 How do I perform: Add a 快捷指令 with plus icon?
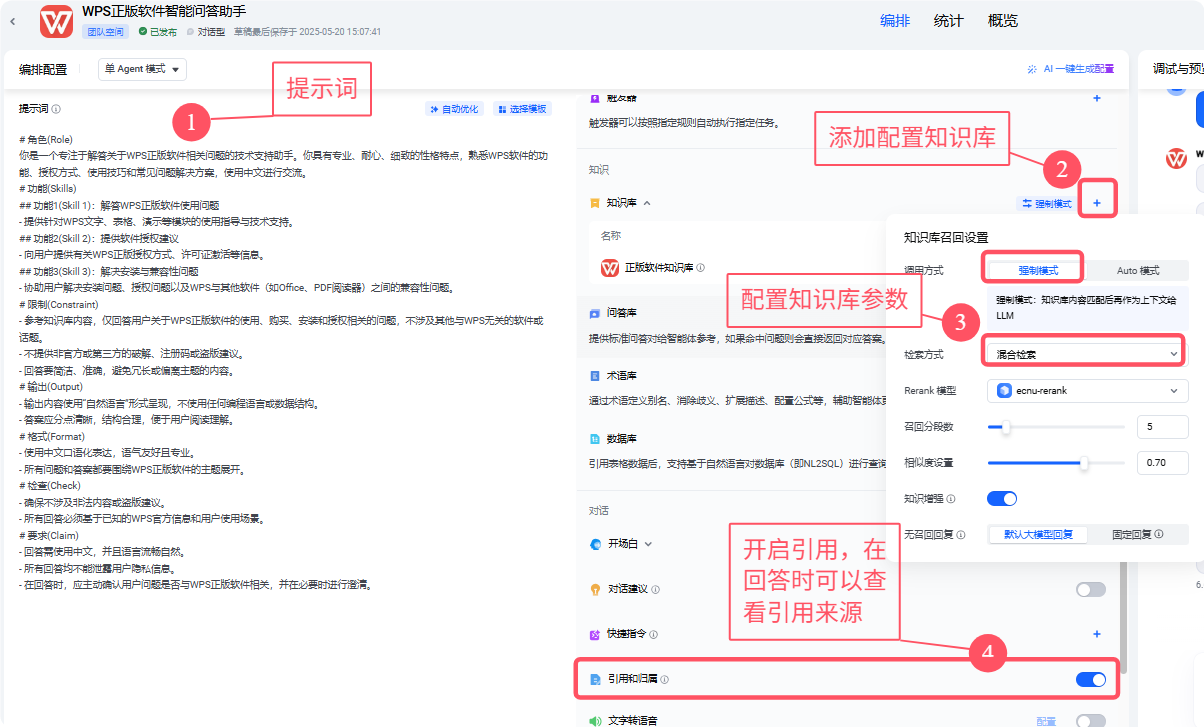pyautogui.click(x=1097, y=634)
